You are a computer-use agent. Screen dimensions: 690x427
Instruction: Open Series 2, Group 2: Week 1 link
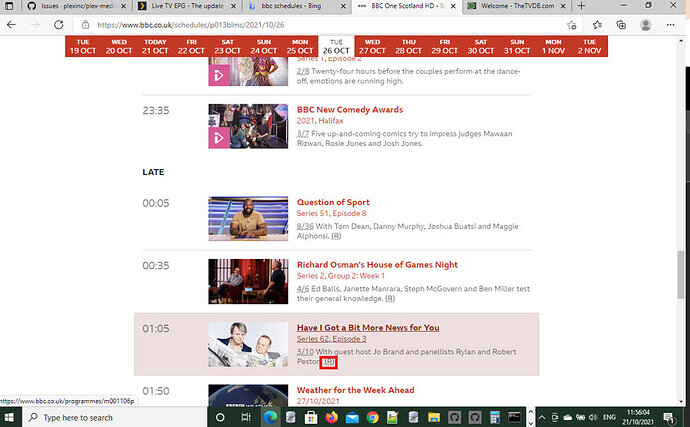[341, 276]
